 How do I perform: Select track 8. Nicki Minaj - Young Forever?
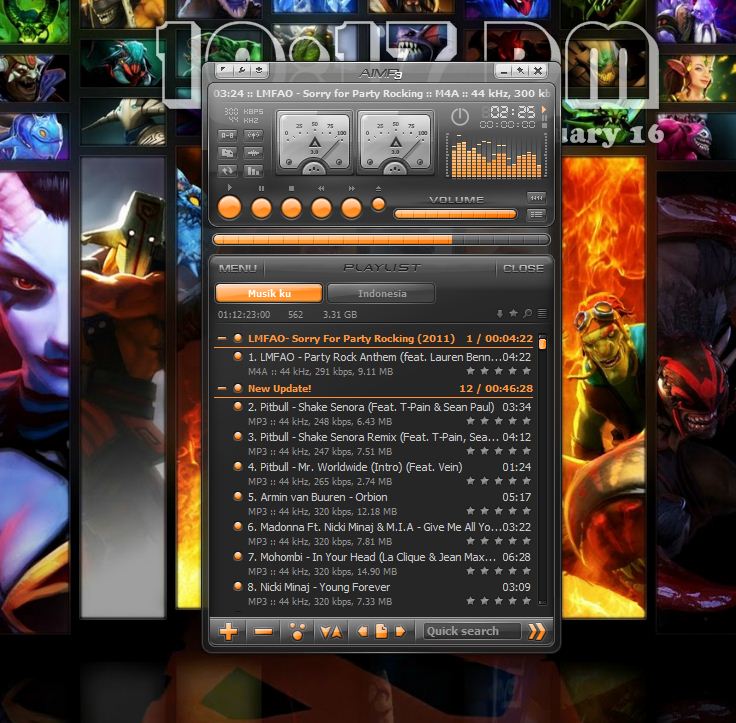(376, 594)
